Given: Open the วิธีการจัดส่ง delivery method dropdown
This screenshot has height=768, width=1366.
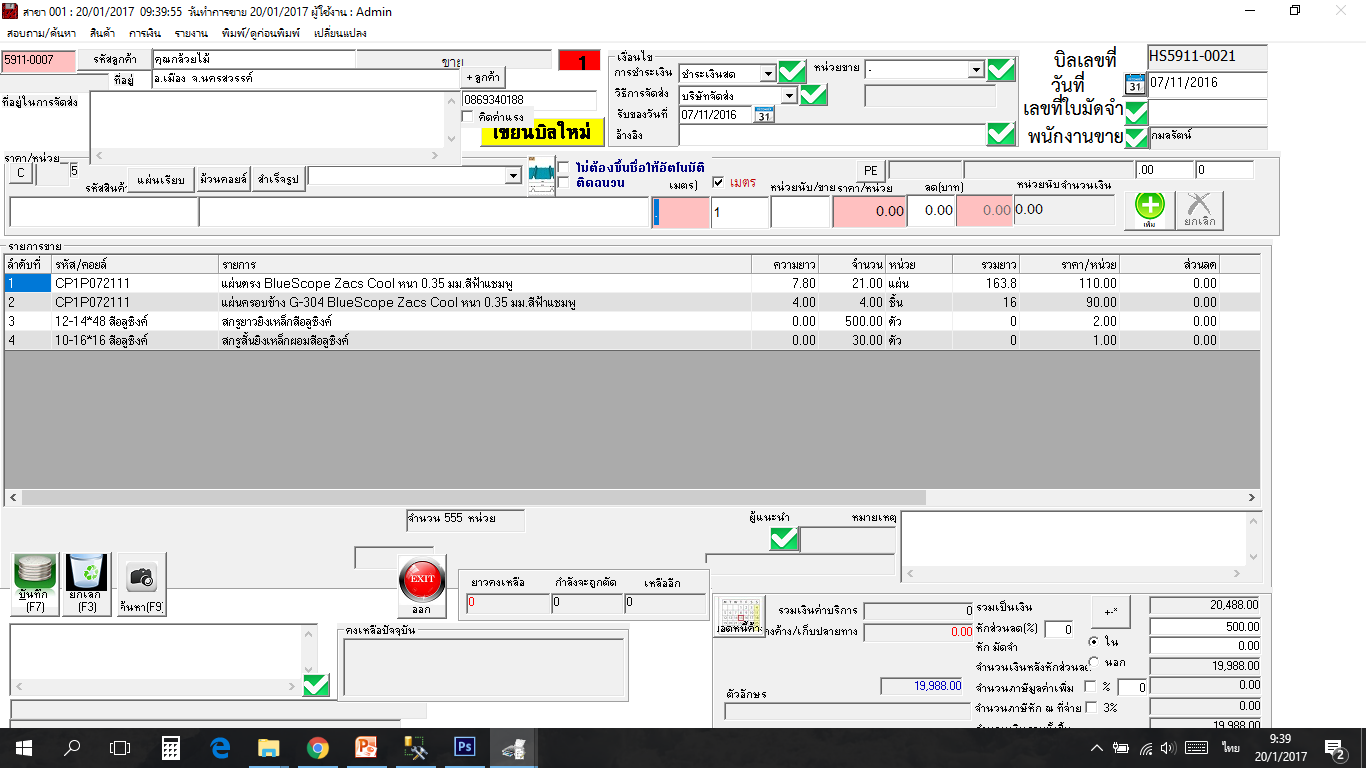Looking at the screenshot, I should [x=789, y=95].
